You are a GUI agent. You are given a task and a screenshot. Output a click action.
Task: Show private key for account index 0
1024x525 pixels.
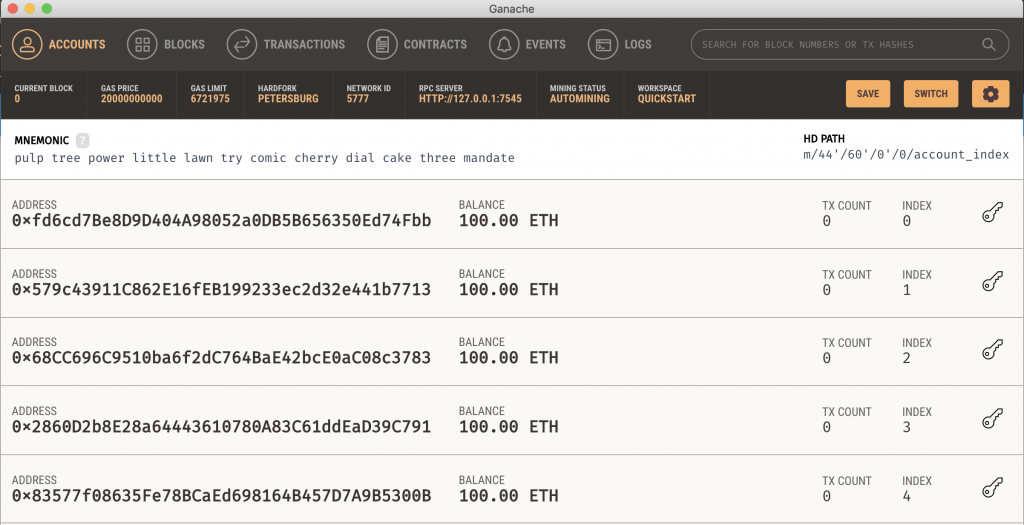[992, 213]
